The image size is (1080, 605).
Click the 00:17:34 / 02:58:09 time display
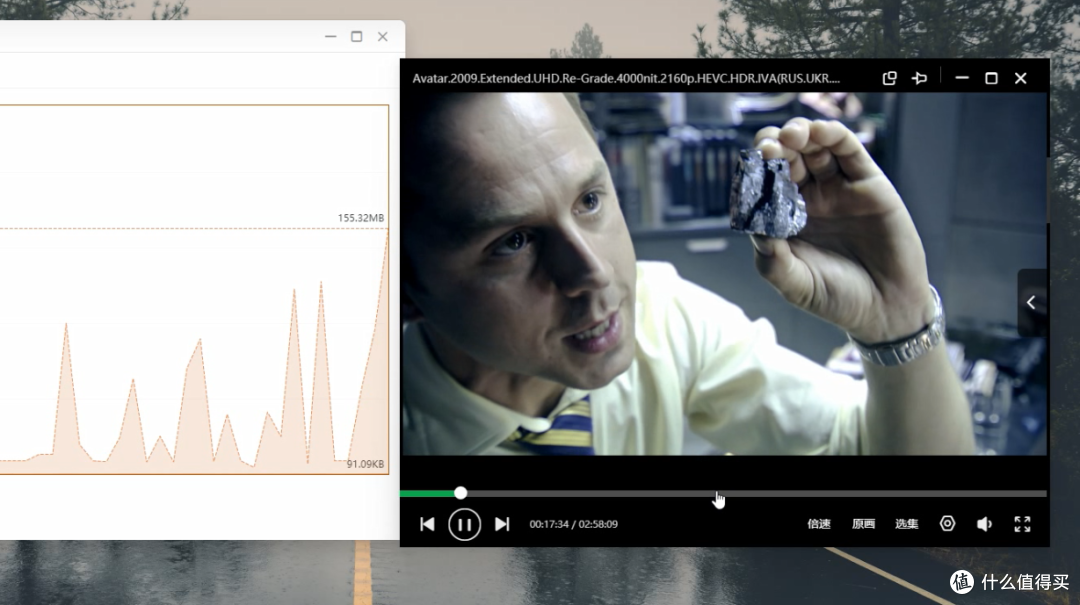click(x=574, y=524)
